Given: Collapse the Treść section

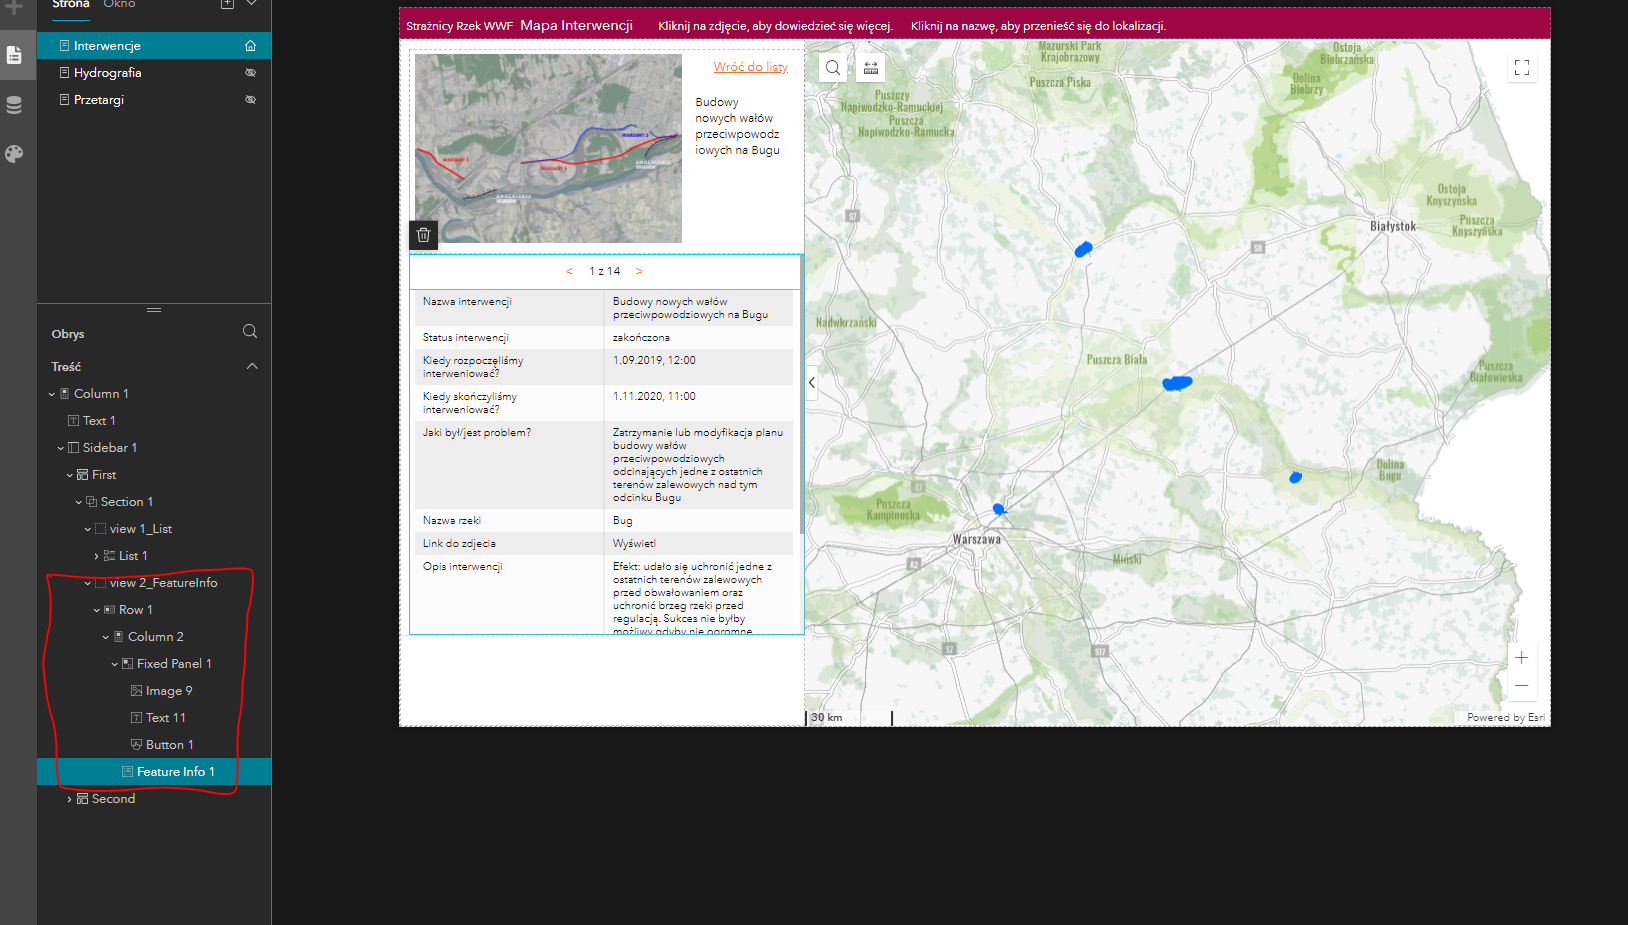Looking at the screenshot, I should pyautogui.click(x=252, y=366).
